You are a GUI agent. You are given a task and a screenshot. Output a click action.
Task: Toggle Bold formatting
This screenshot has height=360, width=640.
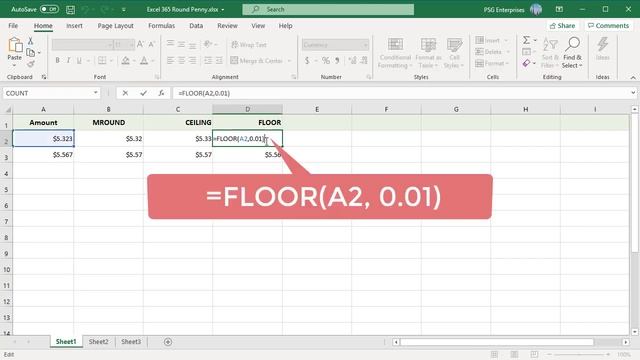58,60
